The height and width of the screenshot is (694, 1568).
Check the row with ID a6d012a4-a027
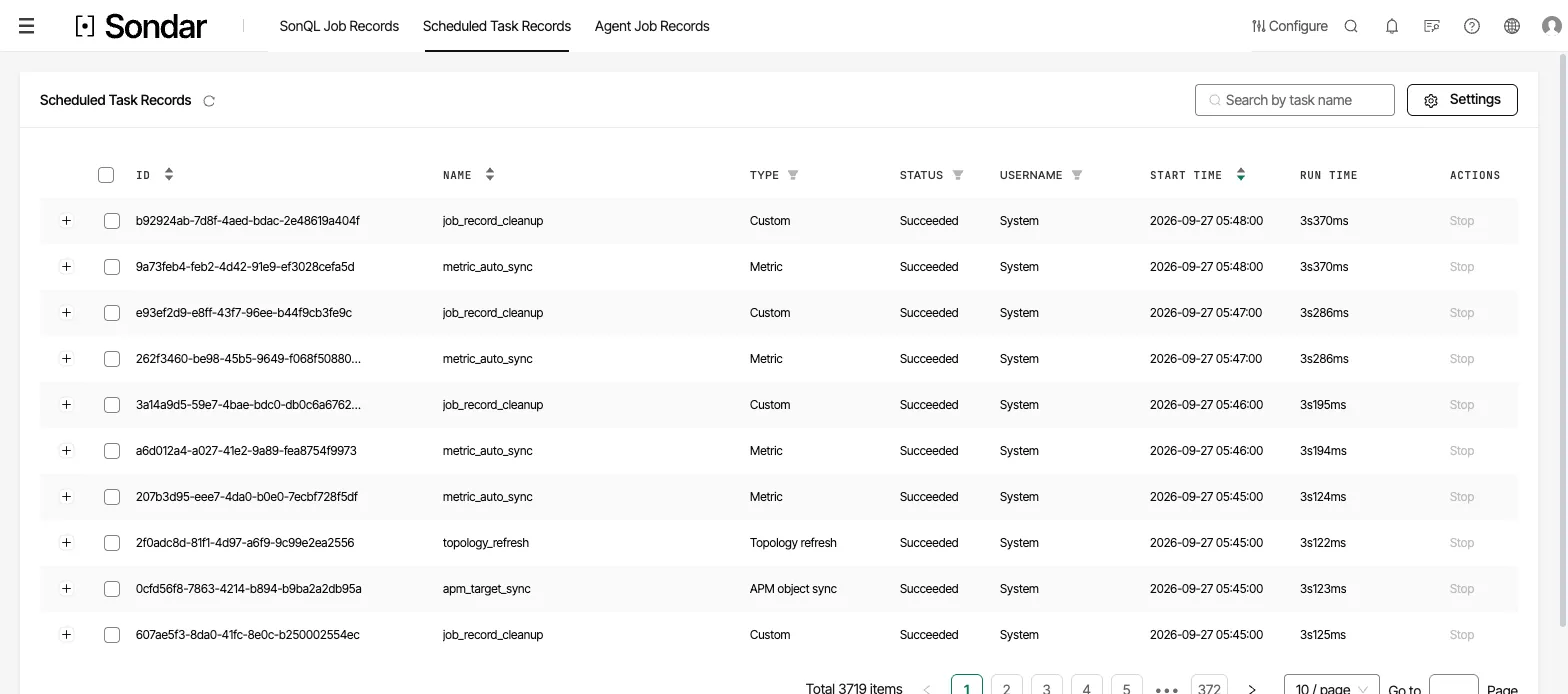(x=112, y=451)
